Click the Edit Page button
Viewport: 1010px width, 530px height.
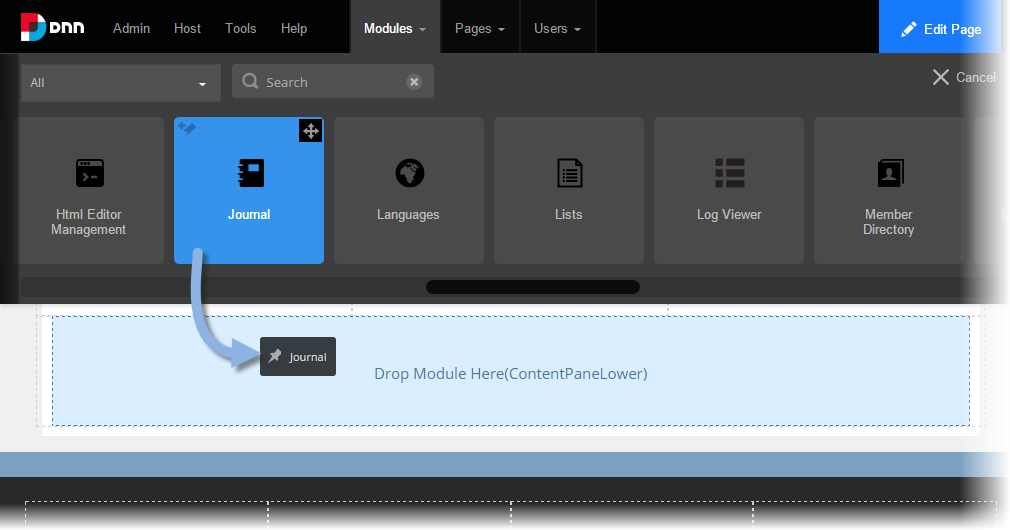point(941,29)
